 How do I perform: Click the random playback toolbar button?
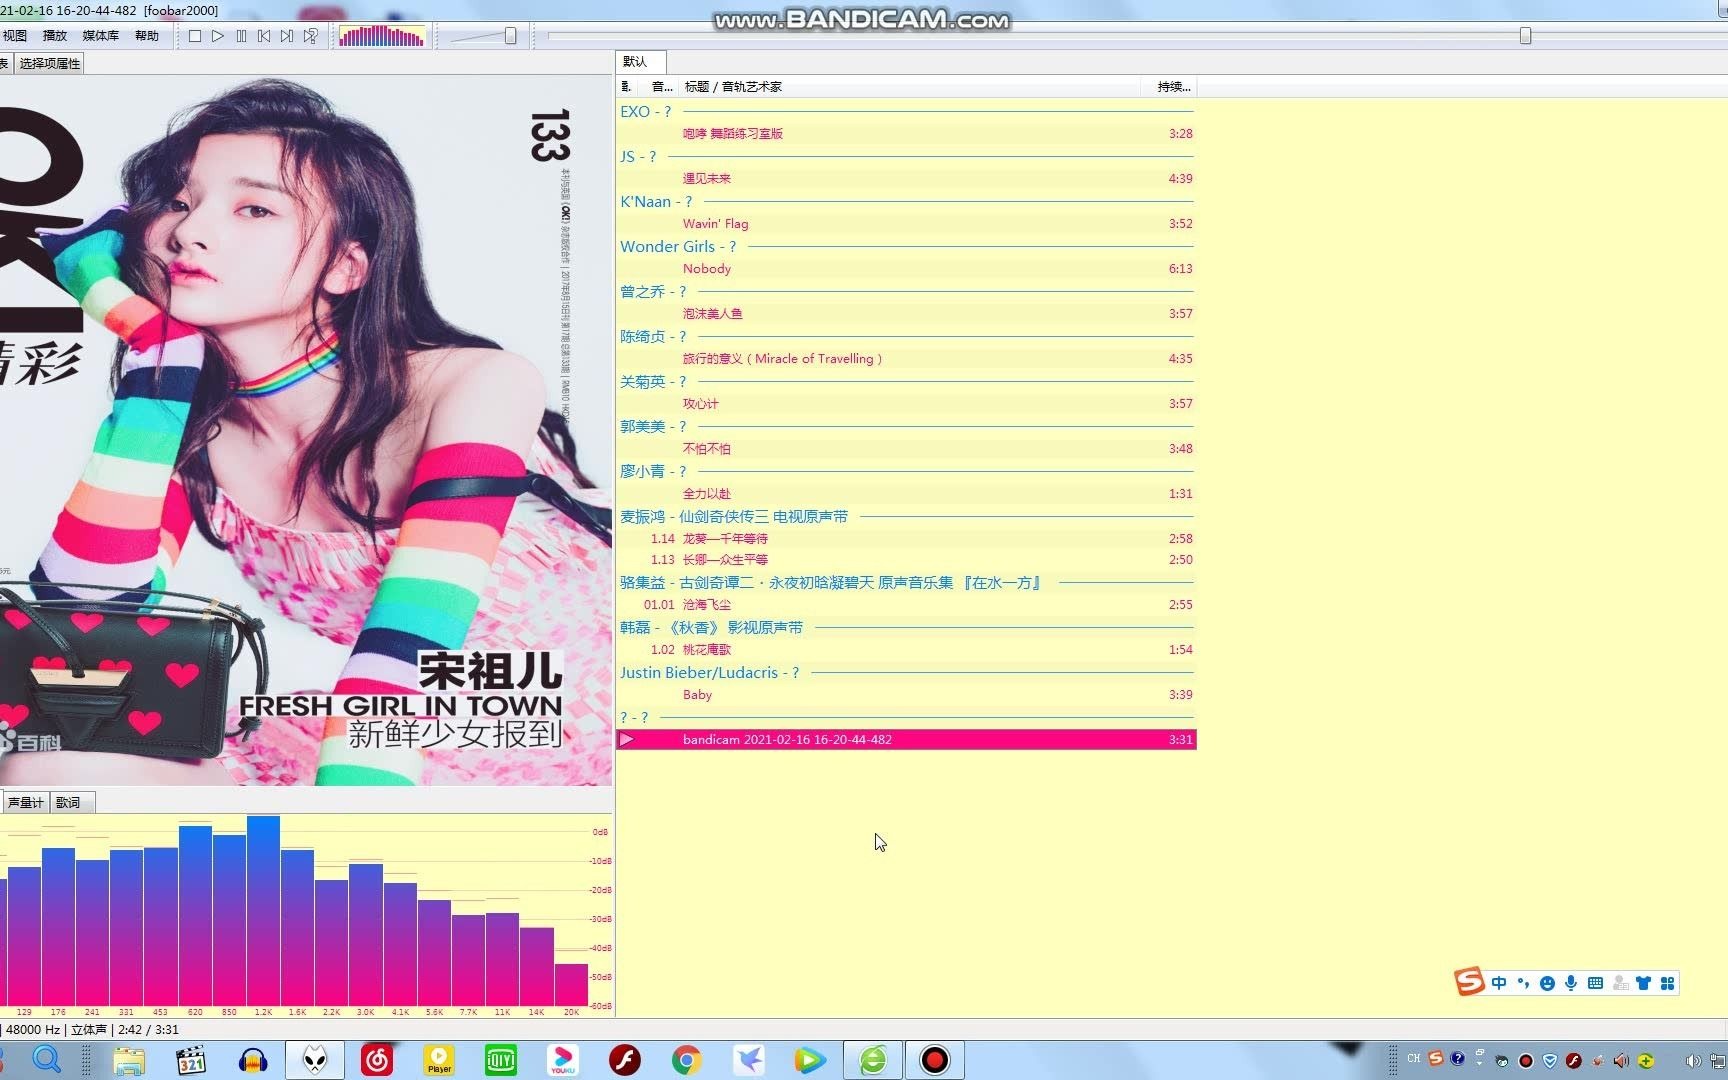pos(311,36)
